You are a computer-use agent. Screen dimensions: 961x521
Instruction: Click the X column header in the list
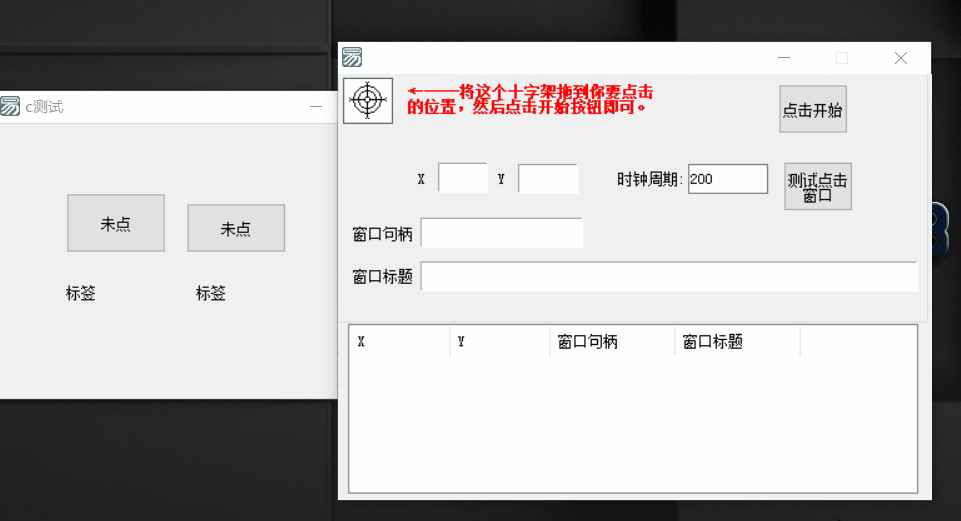click(x=400, y=341)
